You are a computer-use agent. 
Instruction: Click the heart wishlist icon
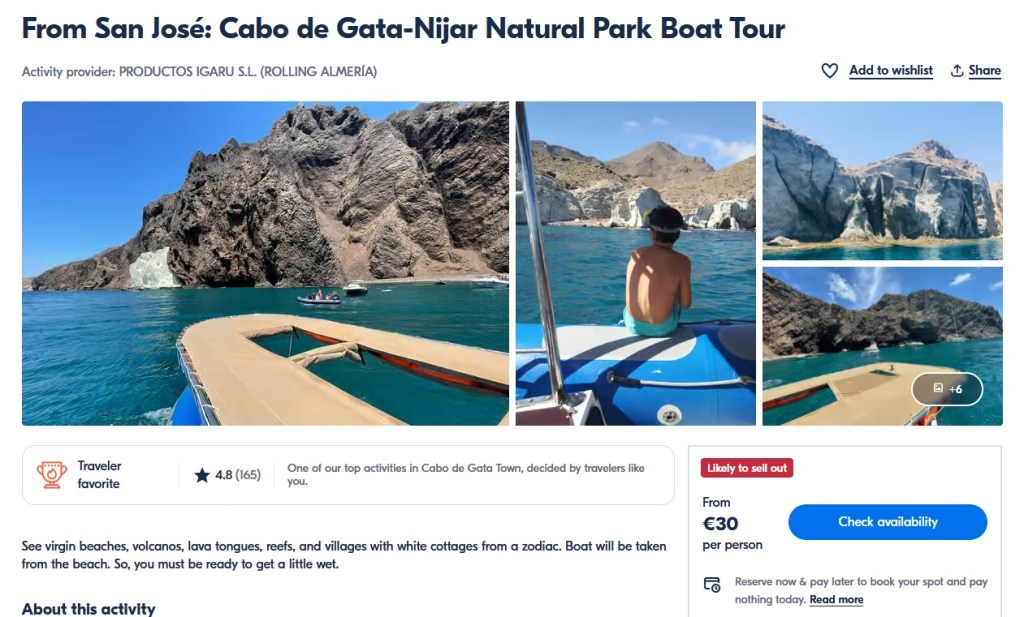[x=829, y=71]
